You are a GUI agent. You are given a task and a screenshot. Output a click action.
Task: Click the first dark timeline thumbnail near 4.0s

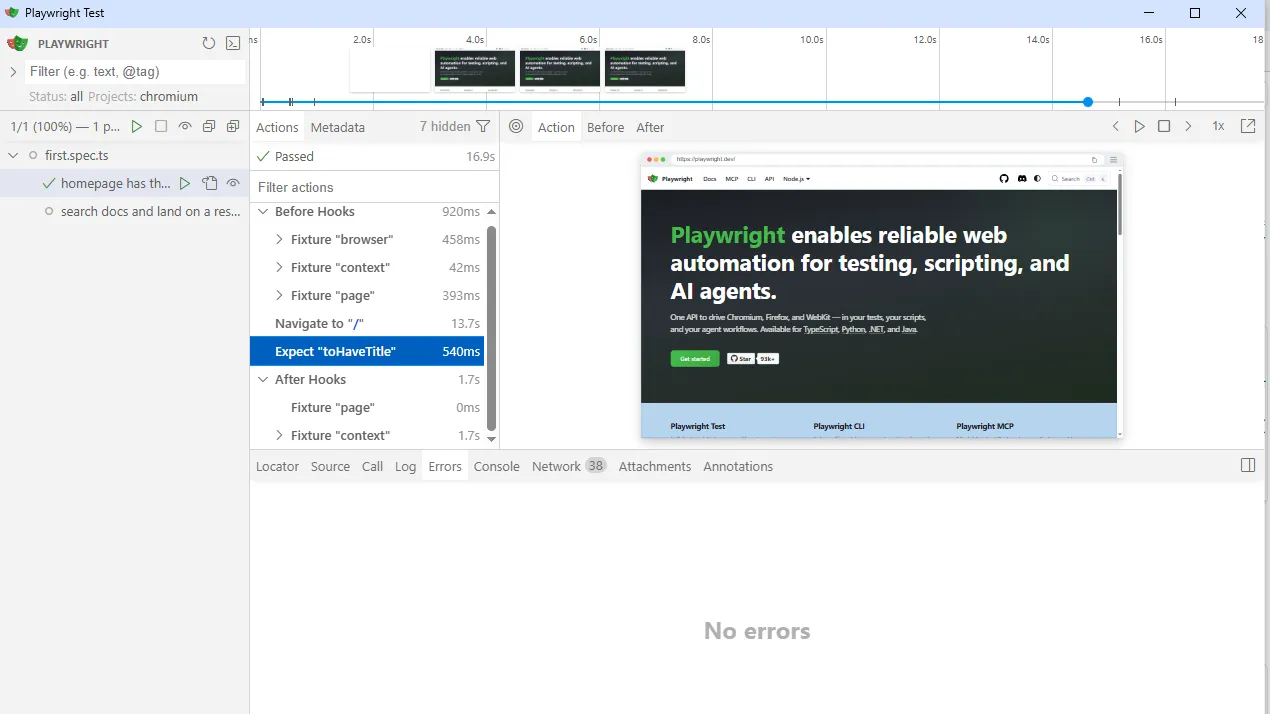point(475,69)
